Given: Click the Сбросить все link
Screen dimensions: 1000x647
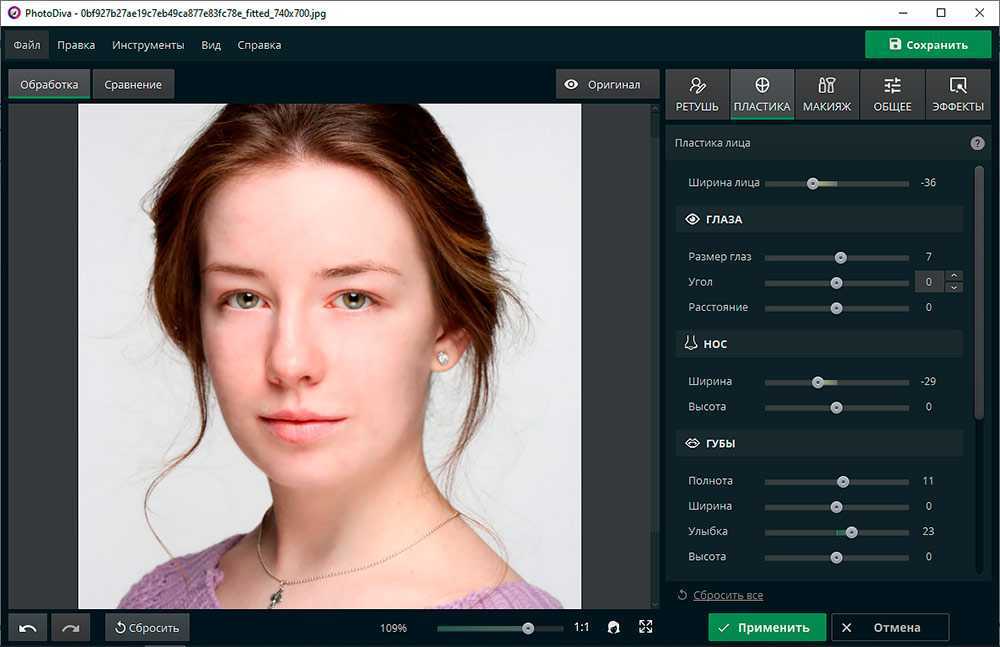Looking at the screenshot, I should 727,595.
